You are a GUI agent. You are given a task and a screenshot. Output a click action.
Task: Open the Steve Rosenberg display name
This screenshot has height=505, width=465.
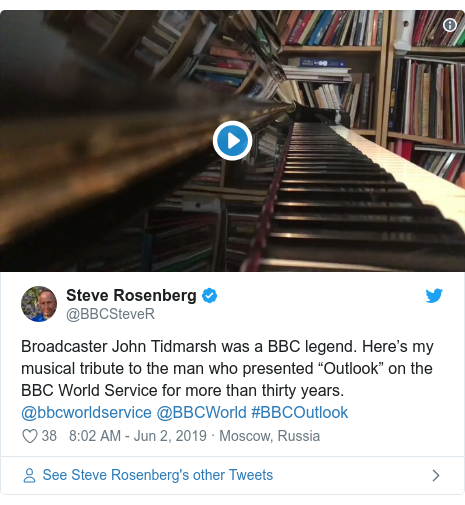click(x=131, y=295)
